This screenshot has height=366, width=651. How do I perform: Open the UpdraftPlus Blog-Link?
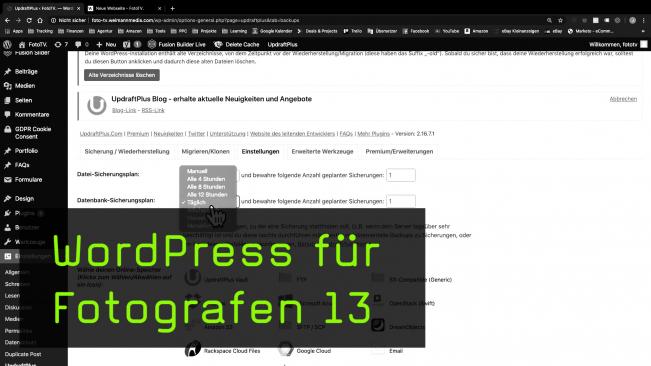point(124,110)
